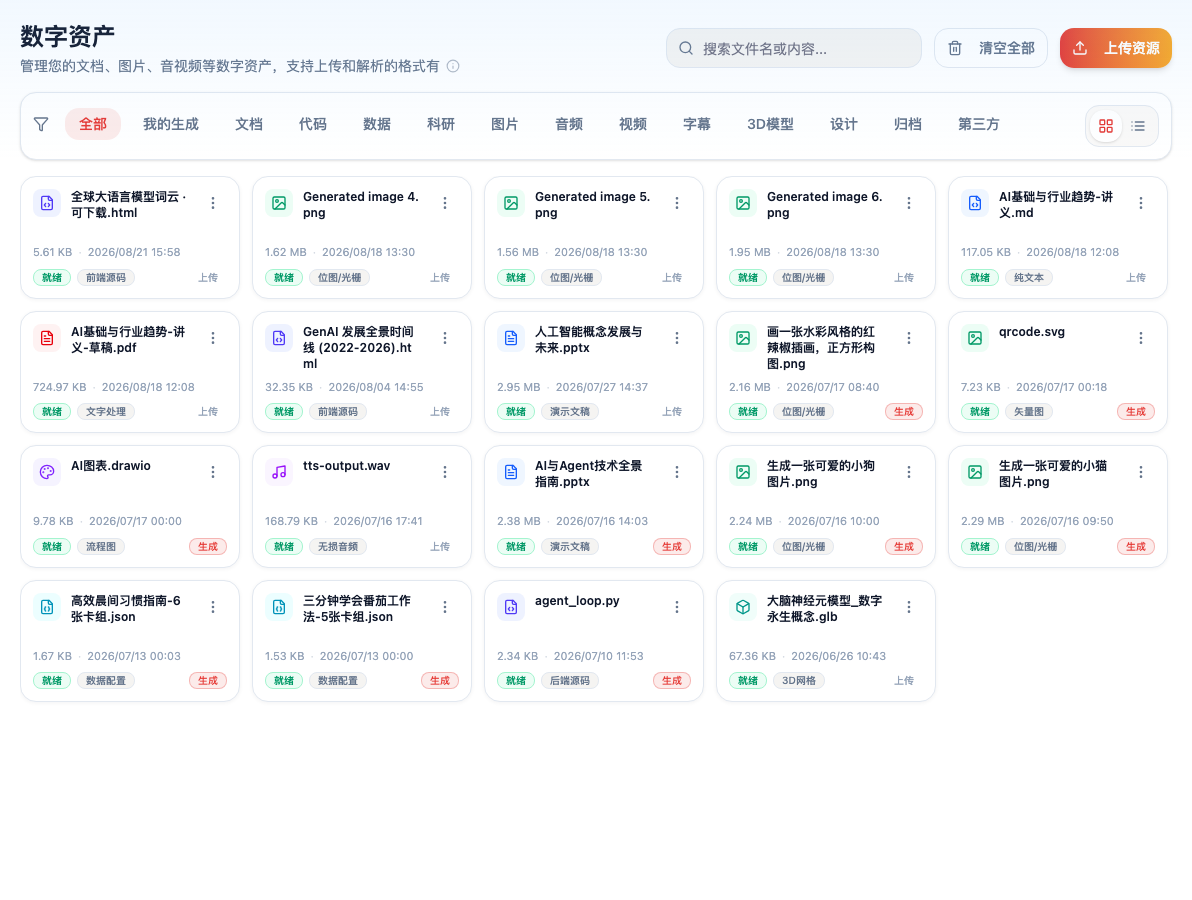Click the 清空全部 button

991,49
